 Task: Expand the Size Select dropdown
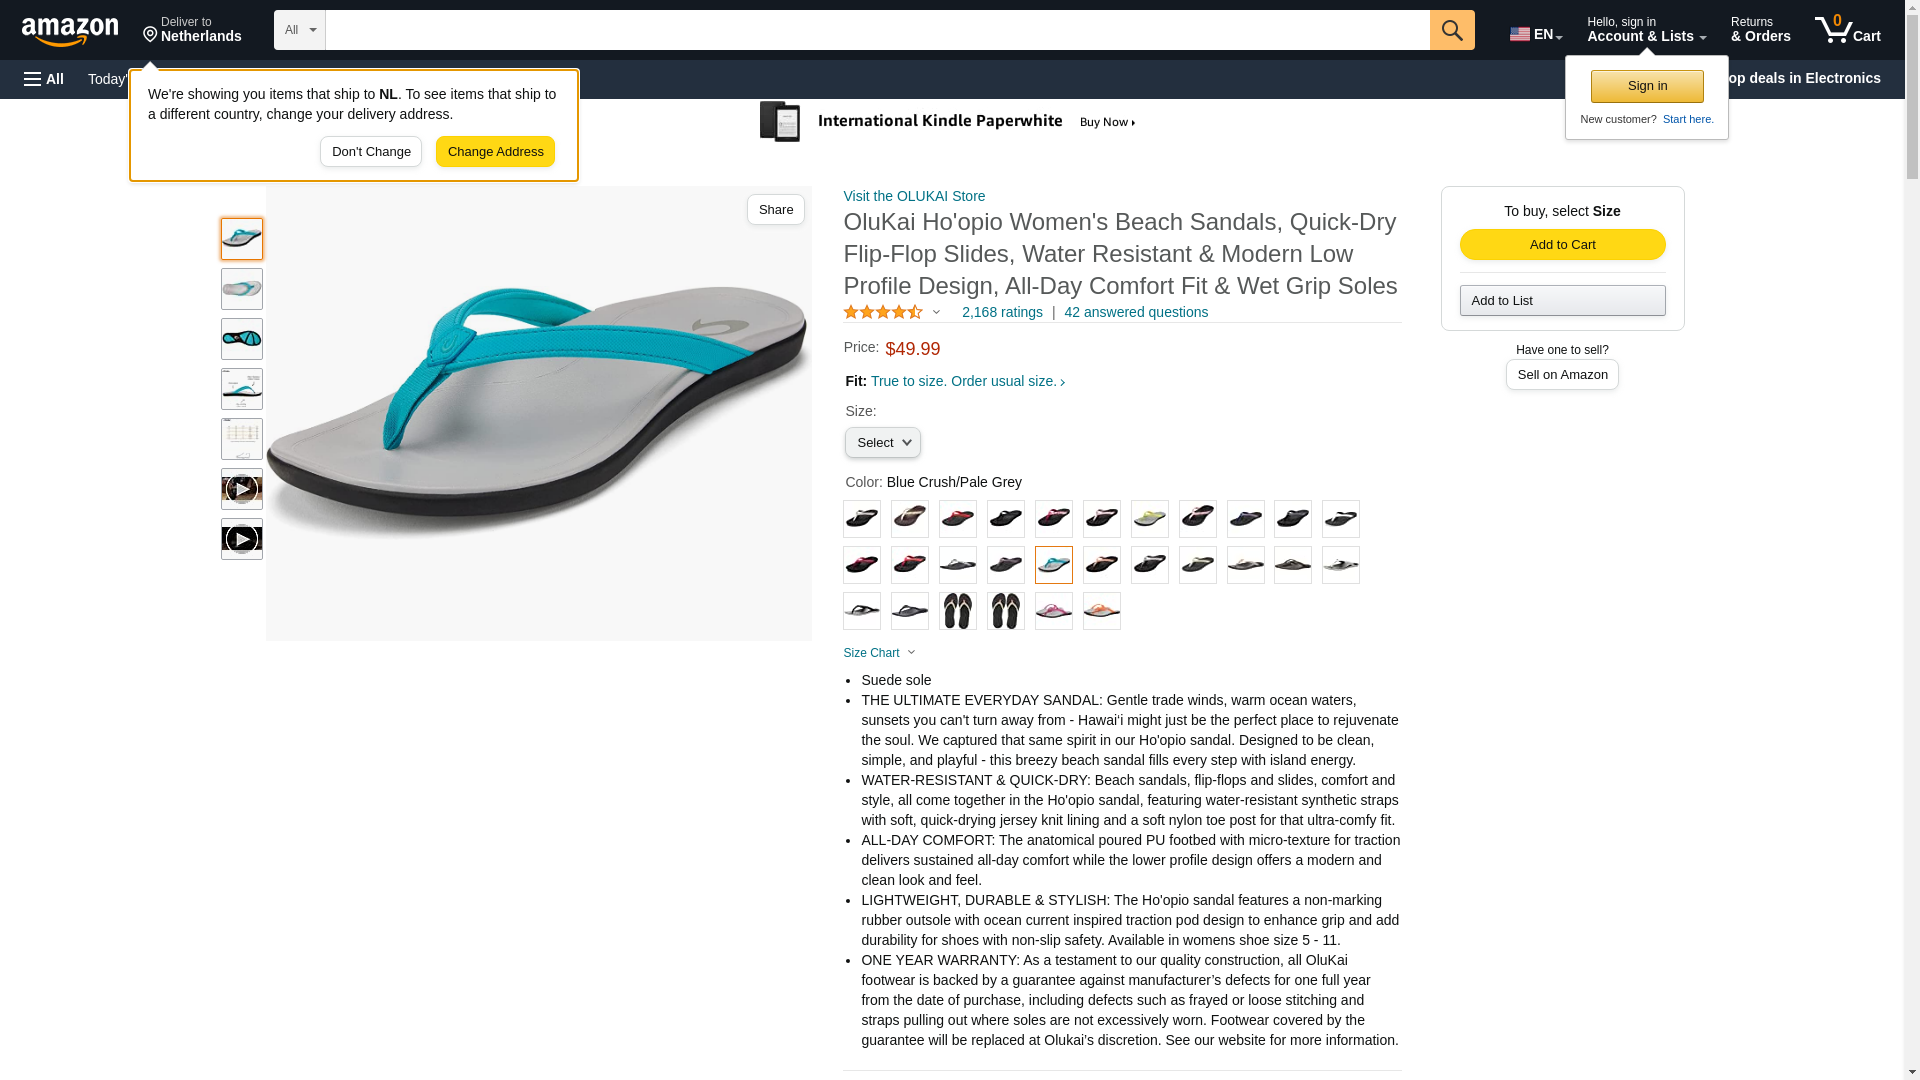882,443
